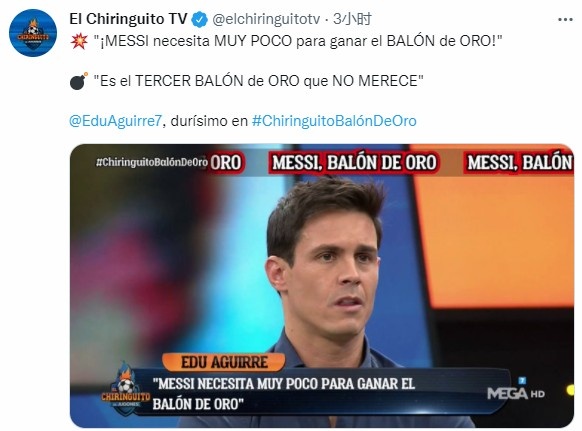582x431 pixels.
Task: Click the tweet line about TERCER BALÓN de ORO
Action: coord(258,81)
